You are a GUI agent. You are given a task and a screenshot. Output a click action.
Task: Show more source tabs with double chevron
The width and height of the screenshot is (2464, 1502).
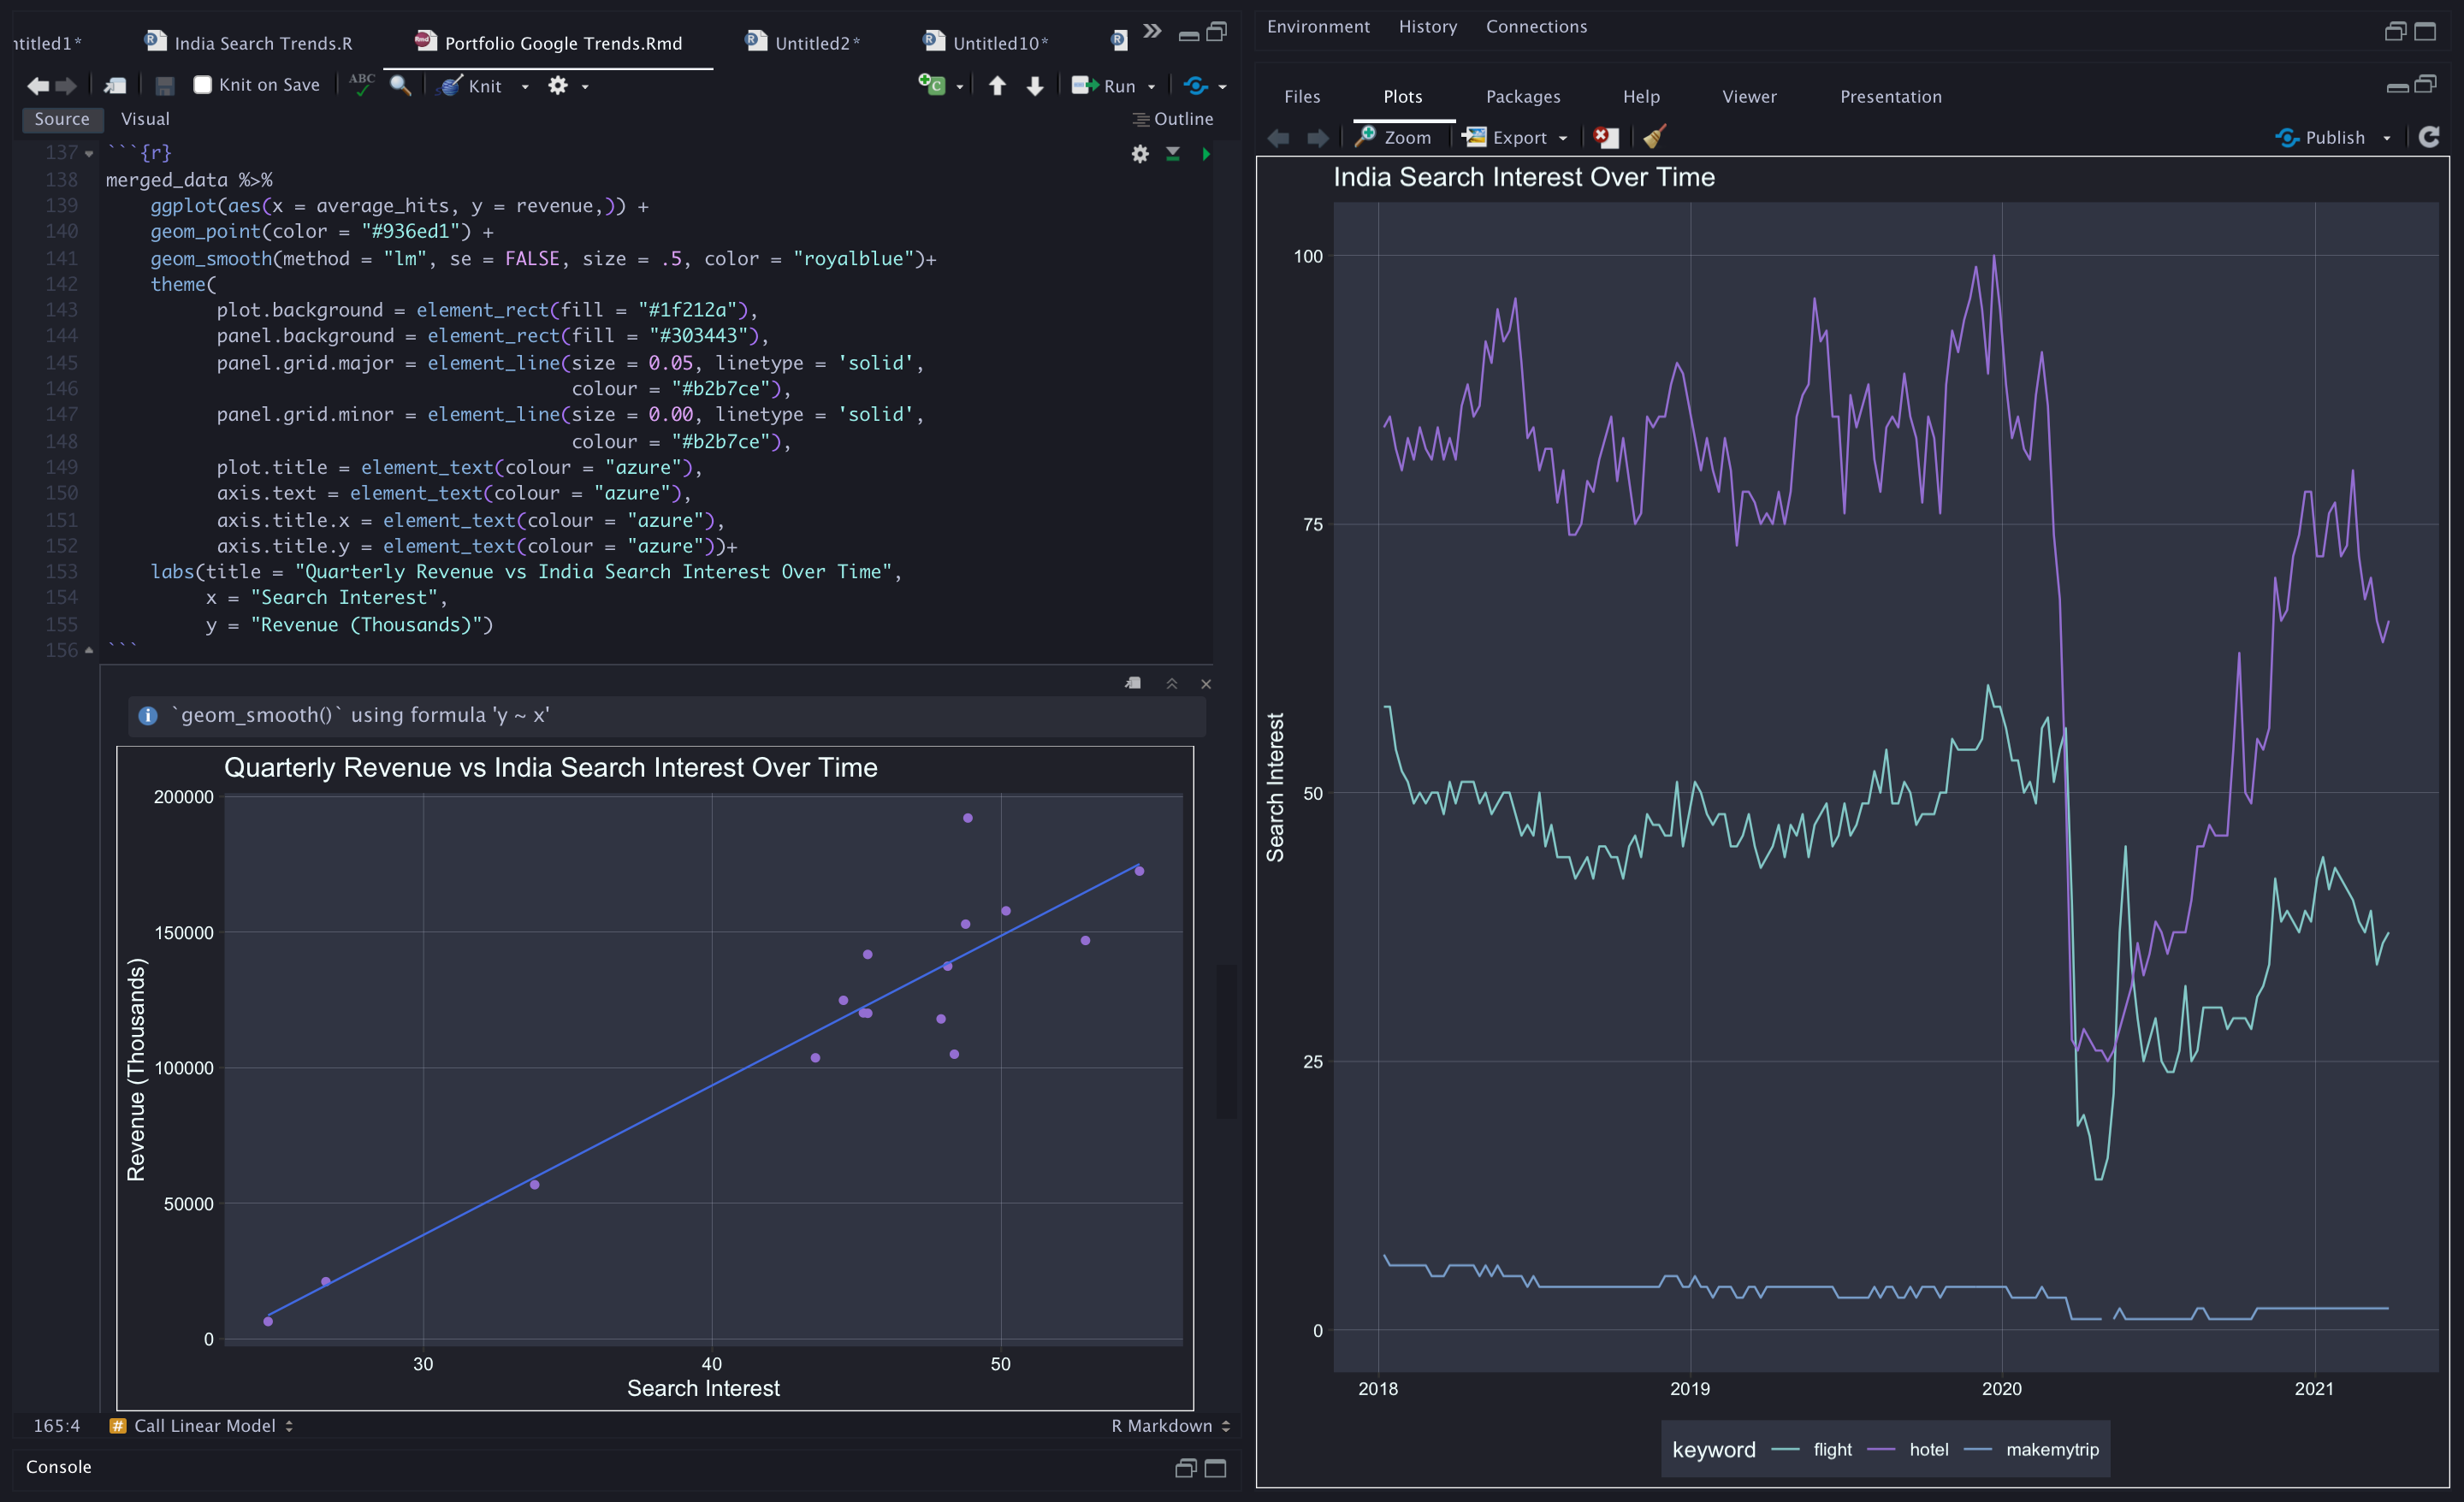pos(1153,31)
